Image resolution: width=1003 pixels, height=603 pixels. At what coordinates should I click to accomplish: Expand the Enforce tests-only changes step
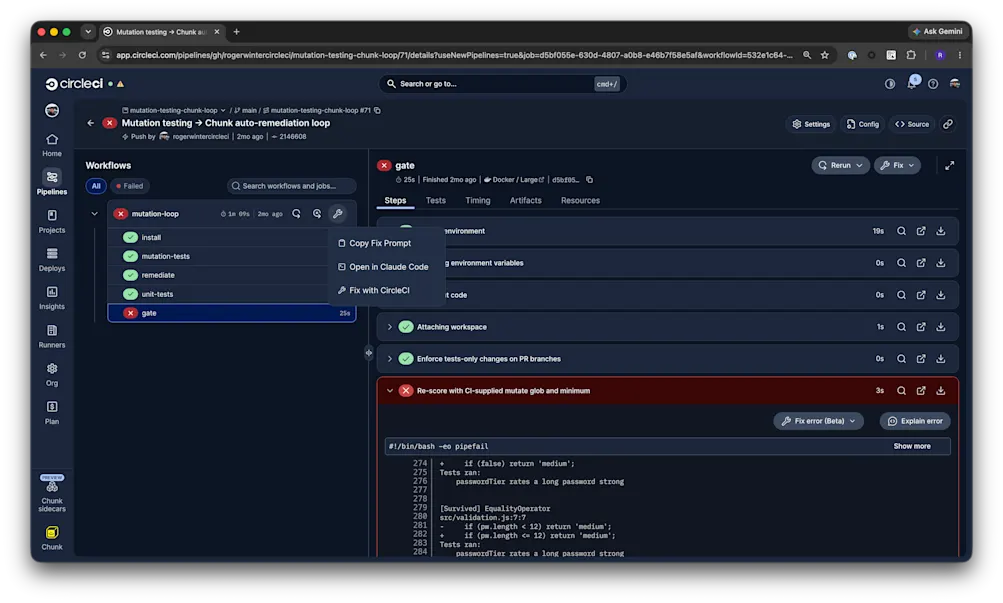pyautogui.click(x=390, y=359)
